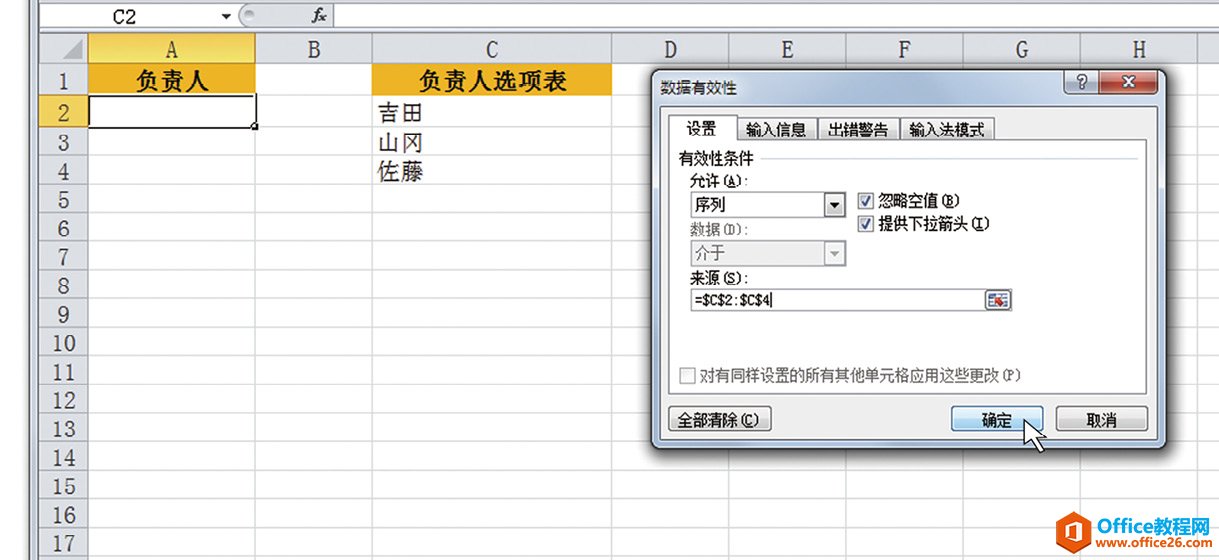The image size is (1219, 560).
Task: Select column A header
Action: (x=172, y=49)
